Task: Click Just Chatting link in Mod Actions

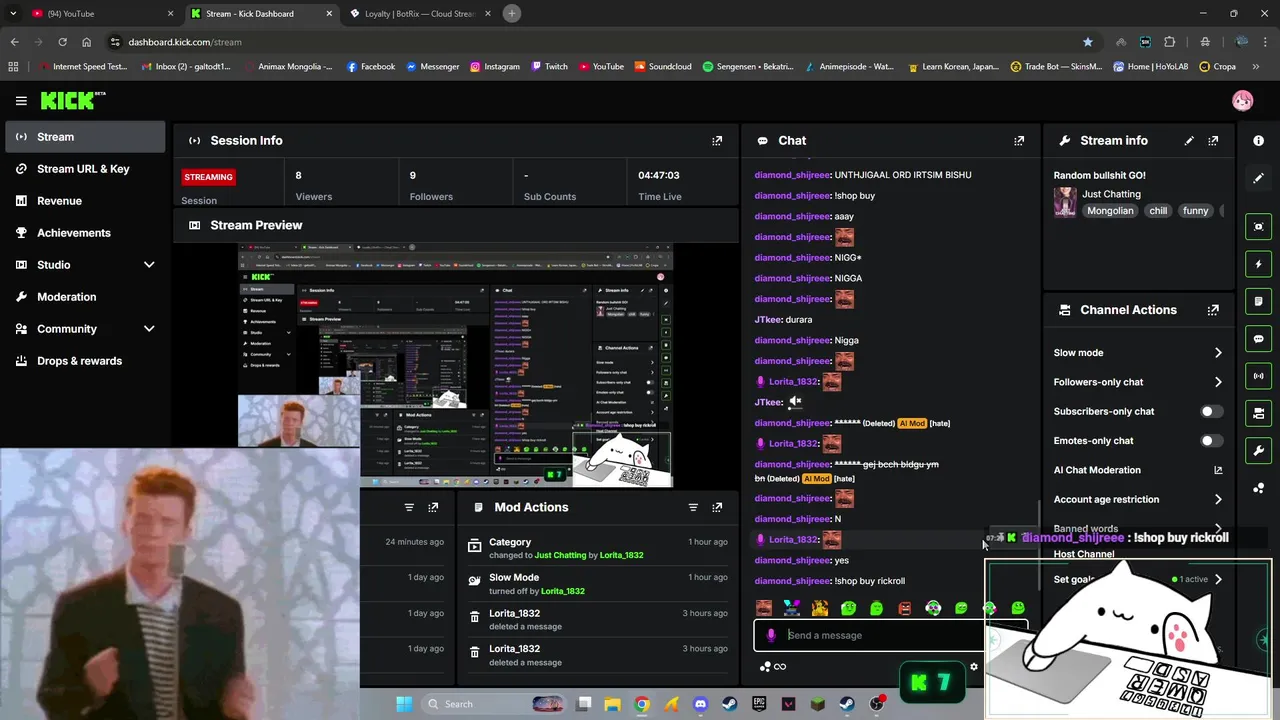Action: click(x=560, y=556)
